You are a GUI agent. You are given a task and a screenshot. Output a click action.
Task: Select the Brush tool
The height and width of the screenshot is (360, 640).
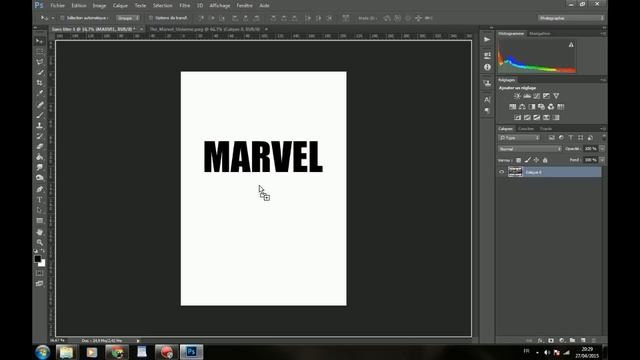(x=39, y=115)
